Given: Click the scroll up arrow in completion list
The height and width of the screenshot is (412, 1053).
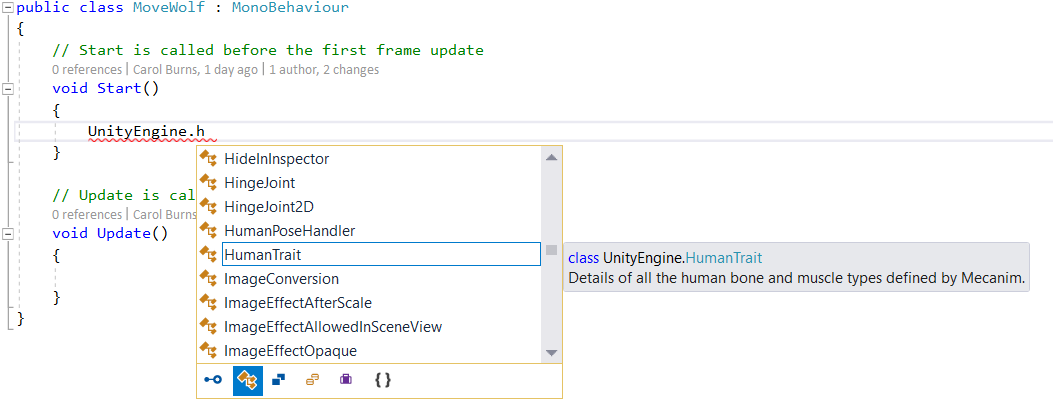Looking at the screenshot, I should (x=551, y=157).
